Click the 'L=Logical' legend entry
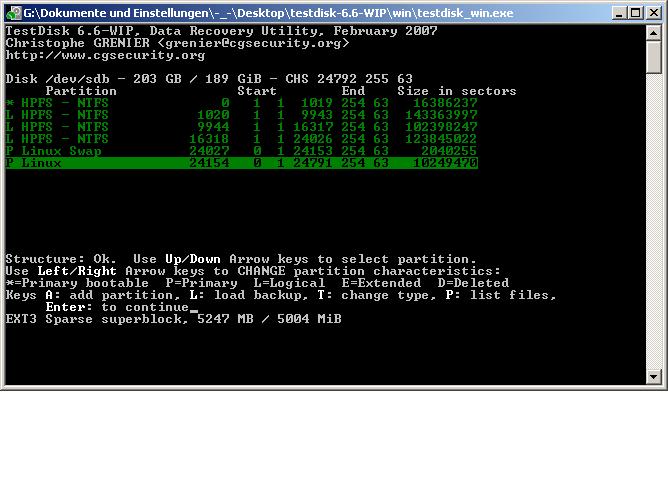This screenshot has width=668, height=480. pos(289,283)
